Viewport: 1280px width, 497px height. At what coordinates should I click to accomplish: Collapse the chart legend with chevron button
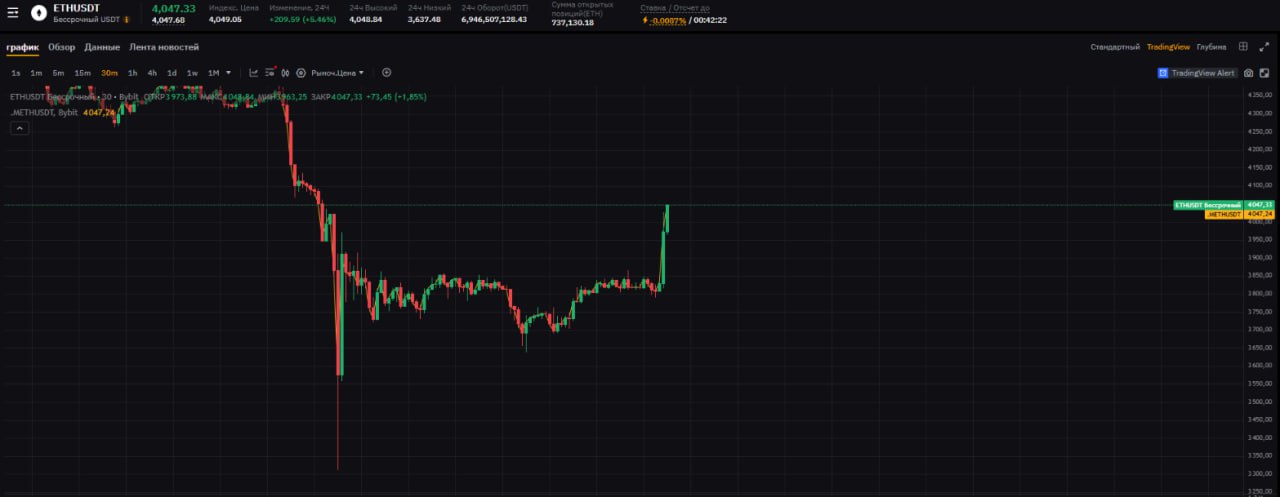coord(19,128)
